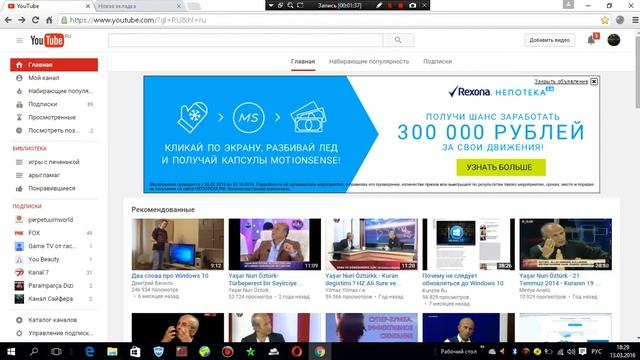Click the YouTube logo
Viewport: 640px width, 360px height.
pos(47,40)
